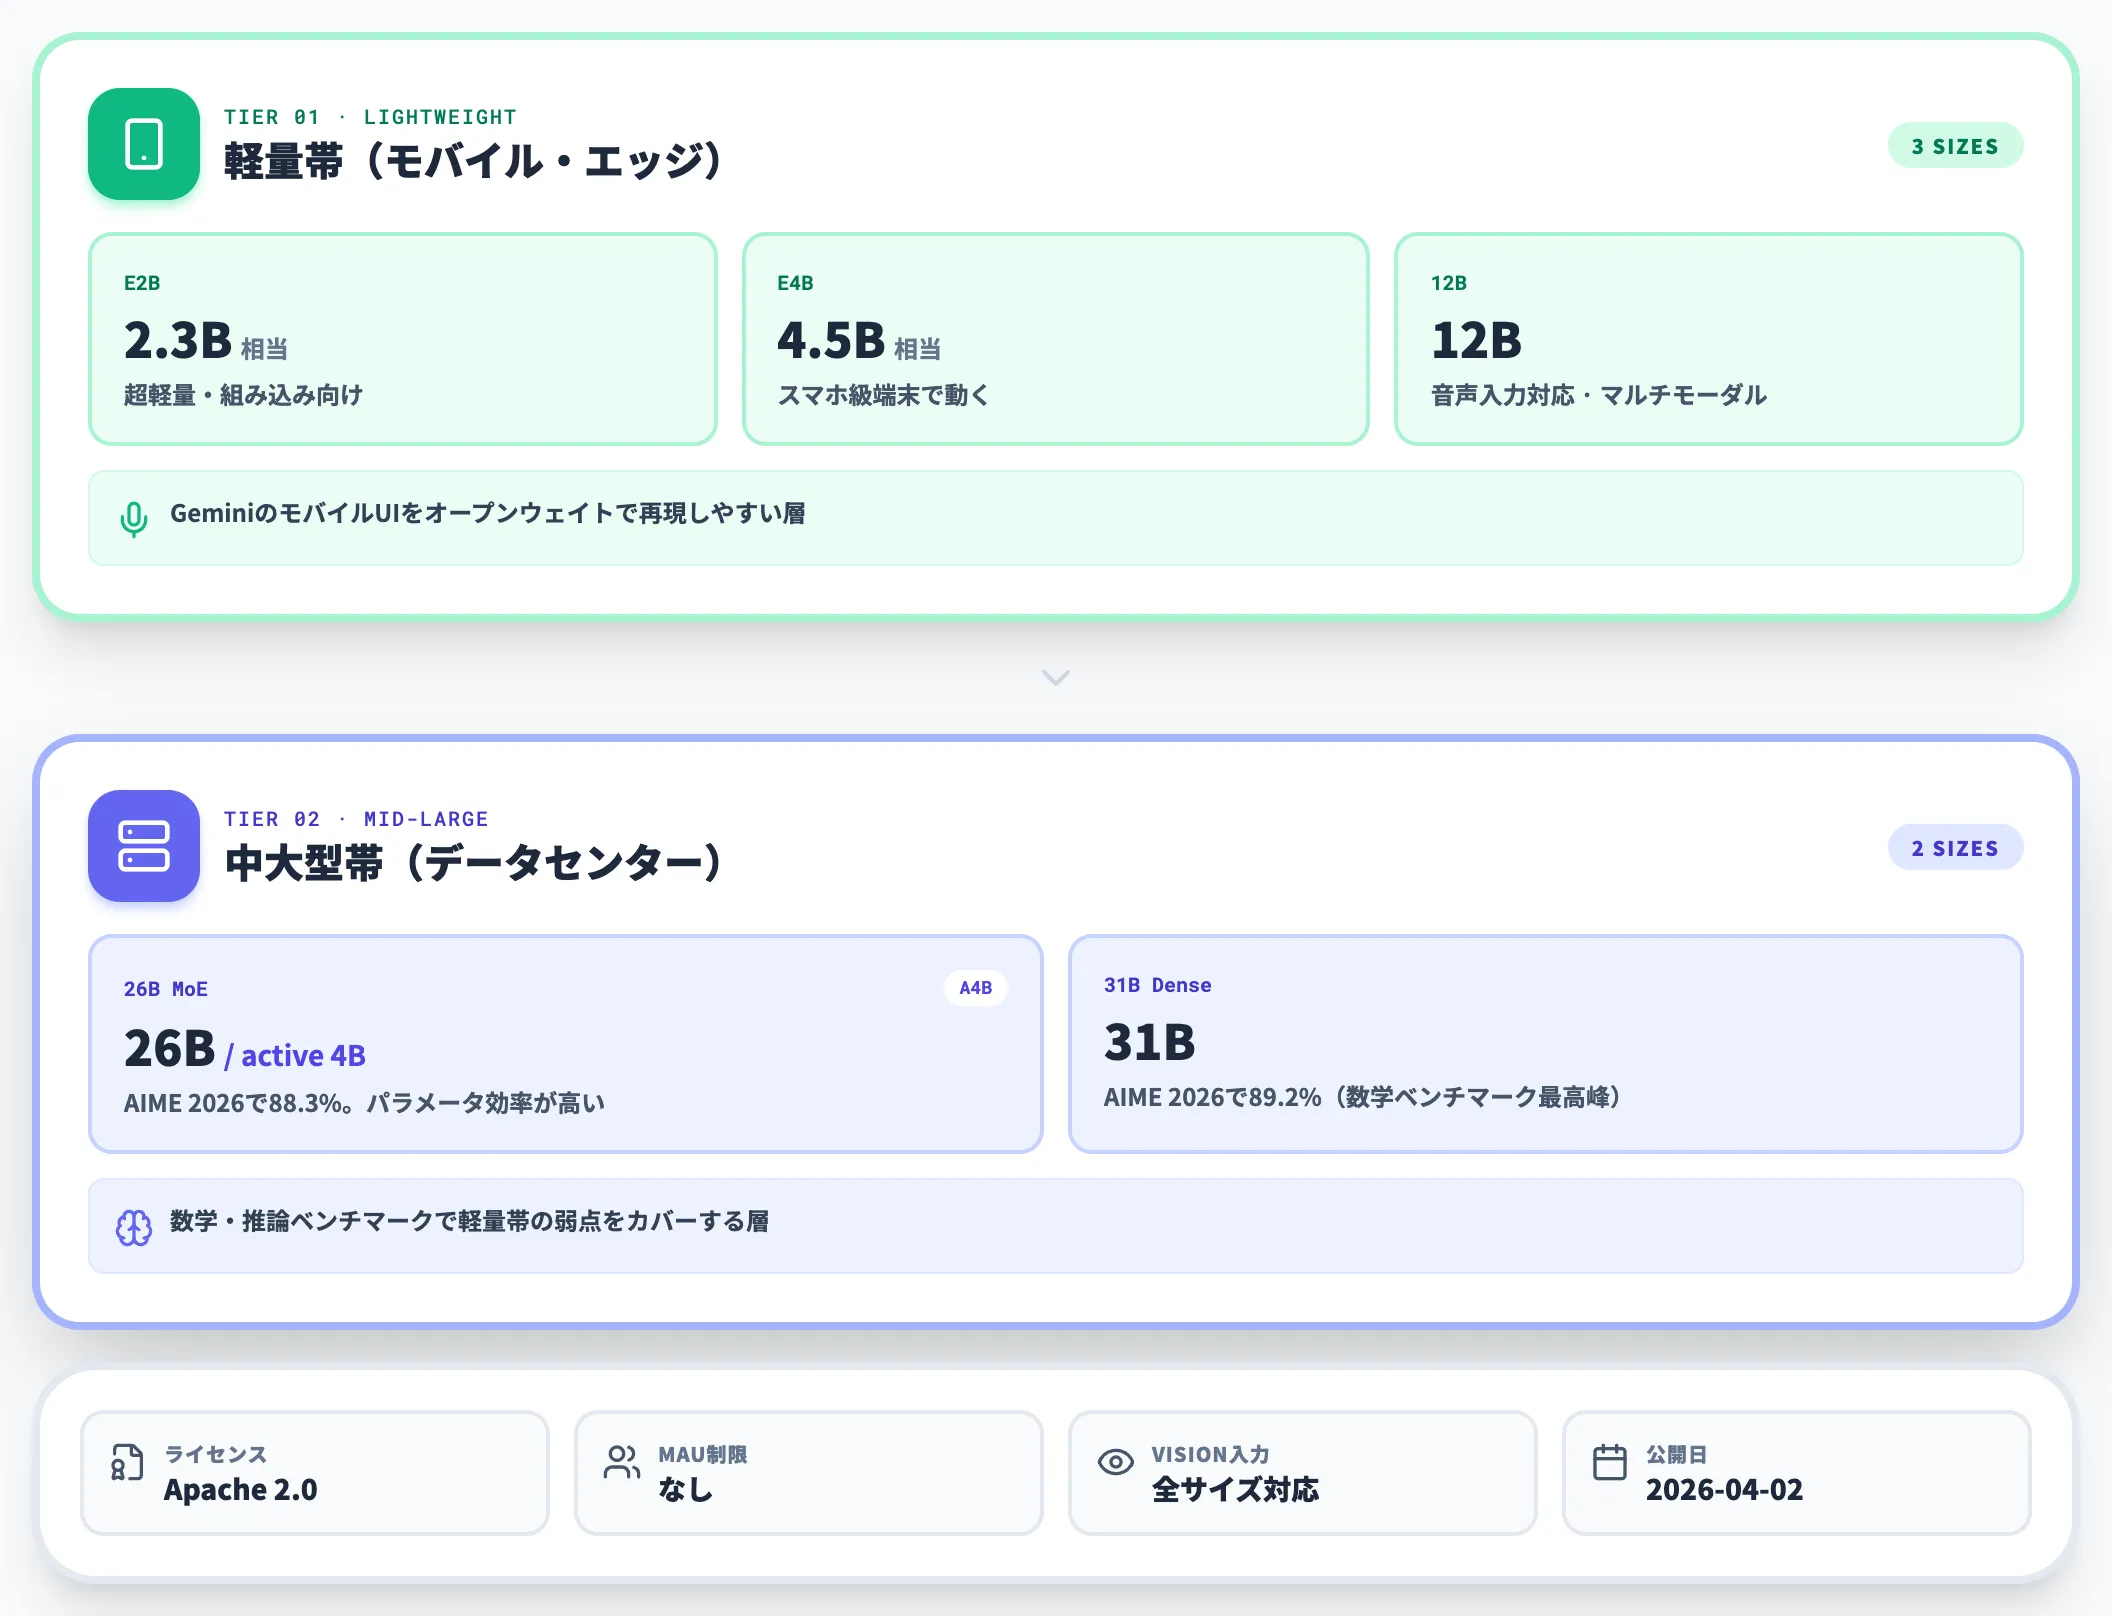The height and width of the screenshot is (1616, 2112).
Task: Click the A4B badge
Action: (x=976, y=988)
